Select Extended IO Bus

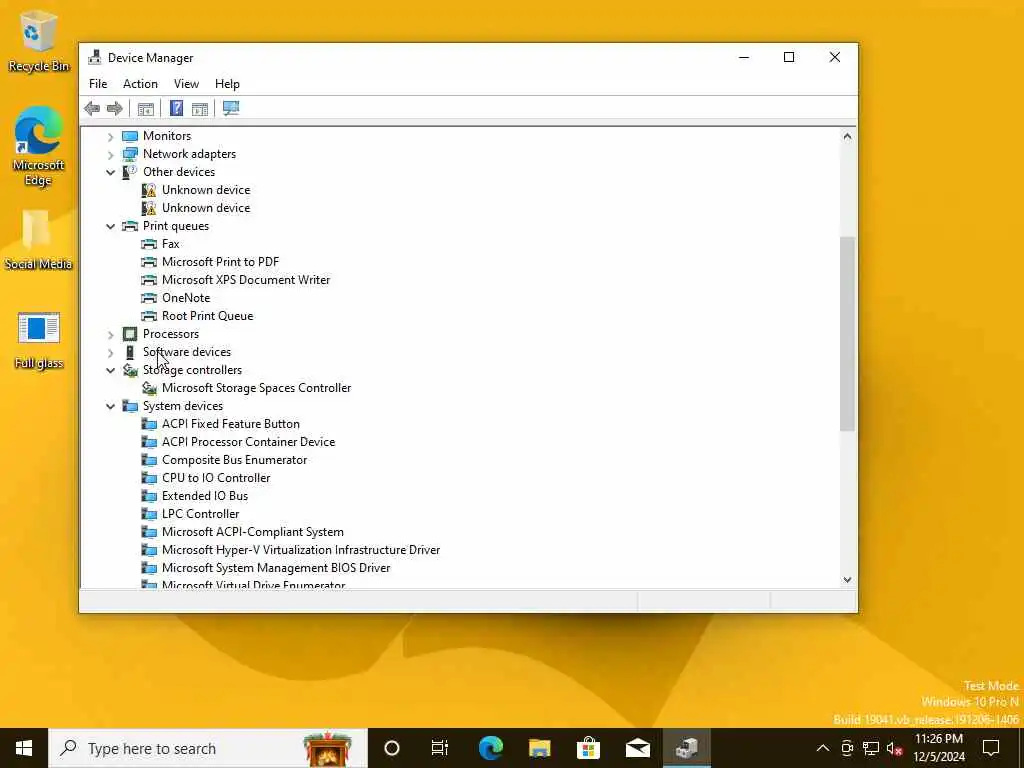[205, 496]
